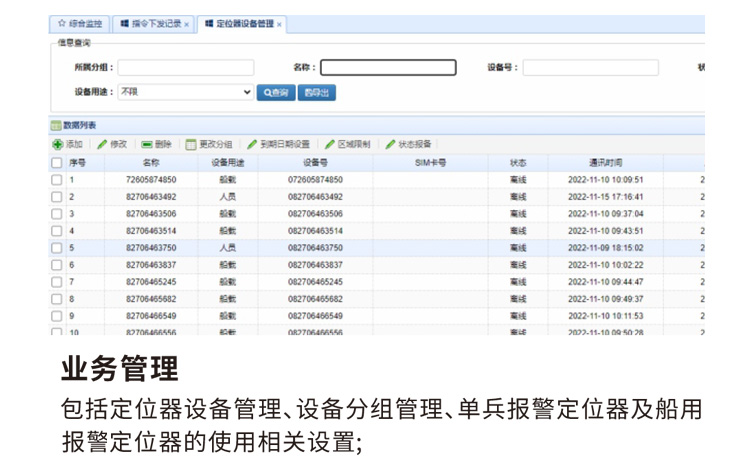
Task: Open 区域限制 area restriction tool
Action: [329, 144]
